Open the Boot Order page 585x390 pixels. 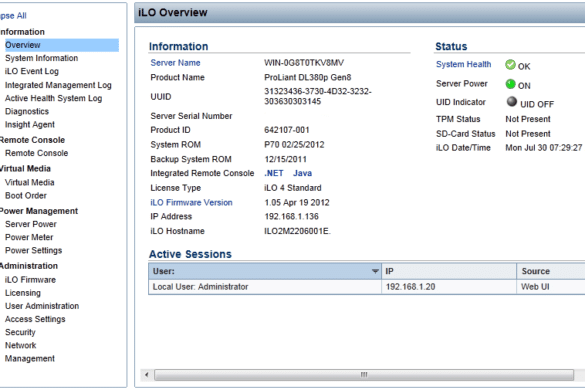(26, 196)
